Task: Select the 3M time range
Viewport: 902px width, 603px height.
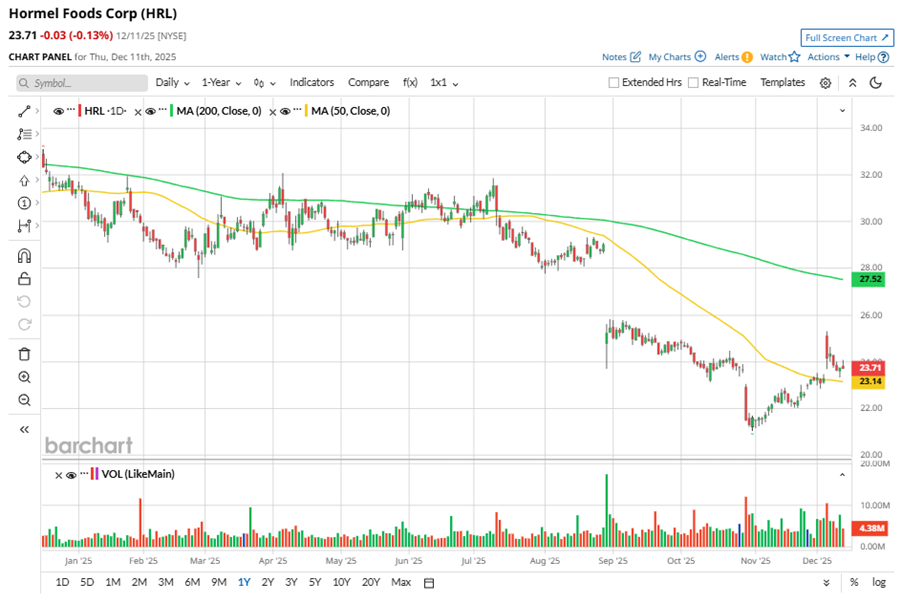Action: point(166,582)
